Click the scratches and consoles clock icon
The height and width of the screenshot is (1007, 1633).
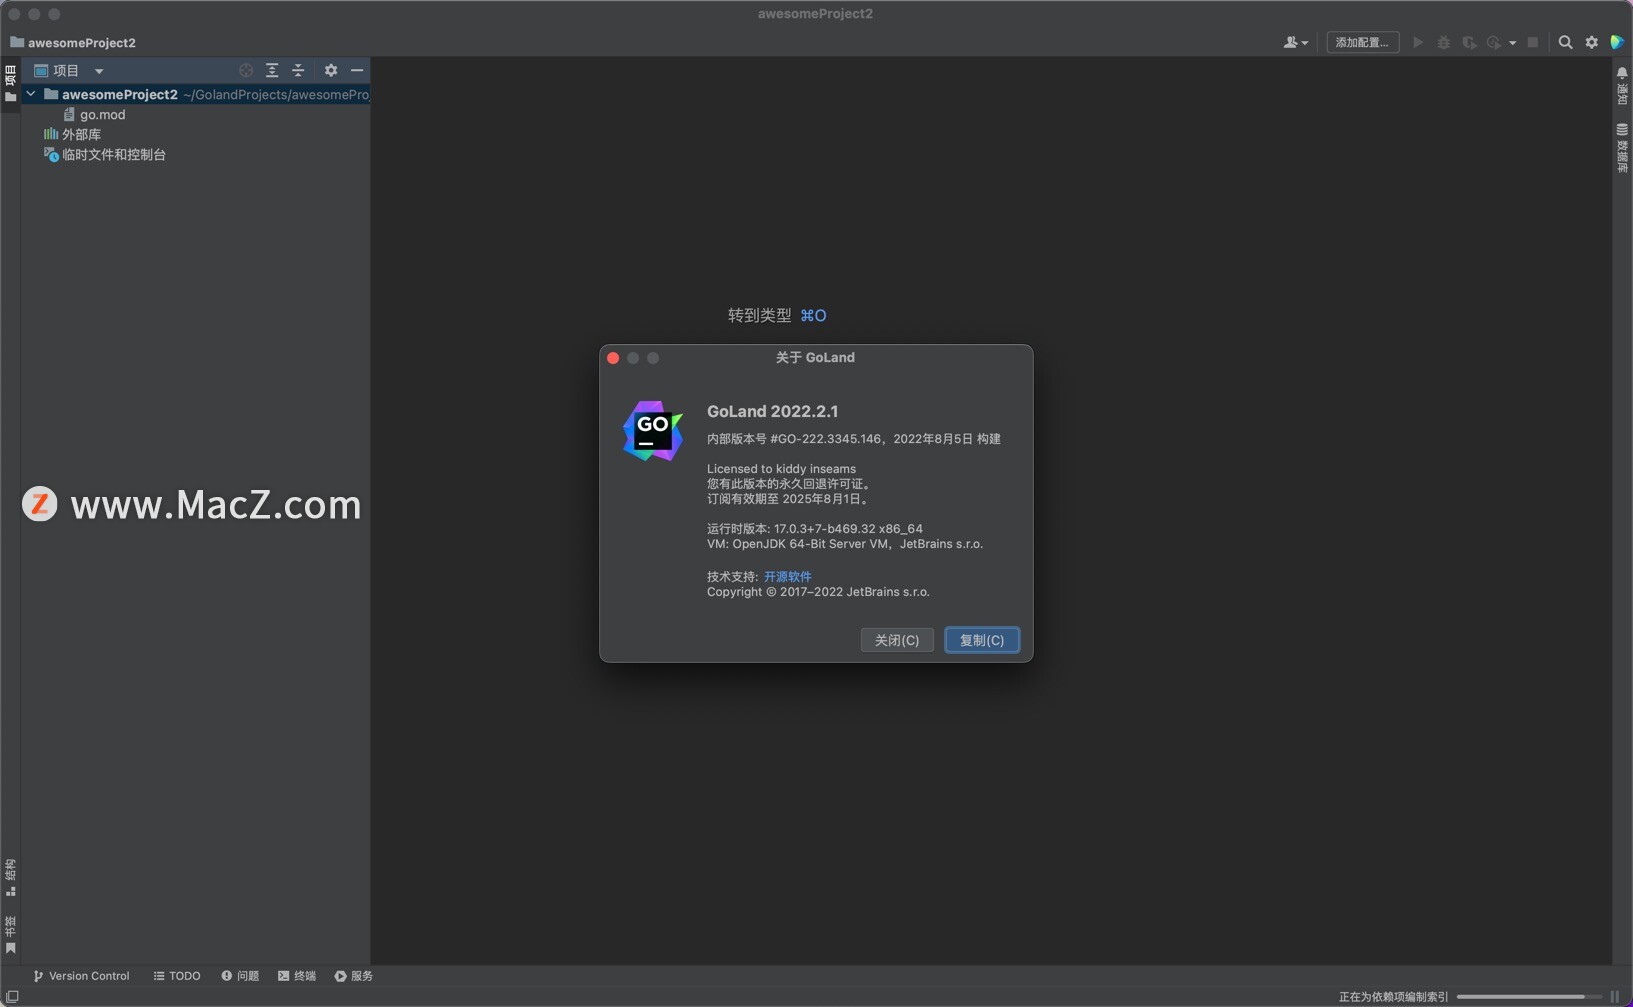click(51, 155)
